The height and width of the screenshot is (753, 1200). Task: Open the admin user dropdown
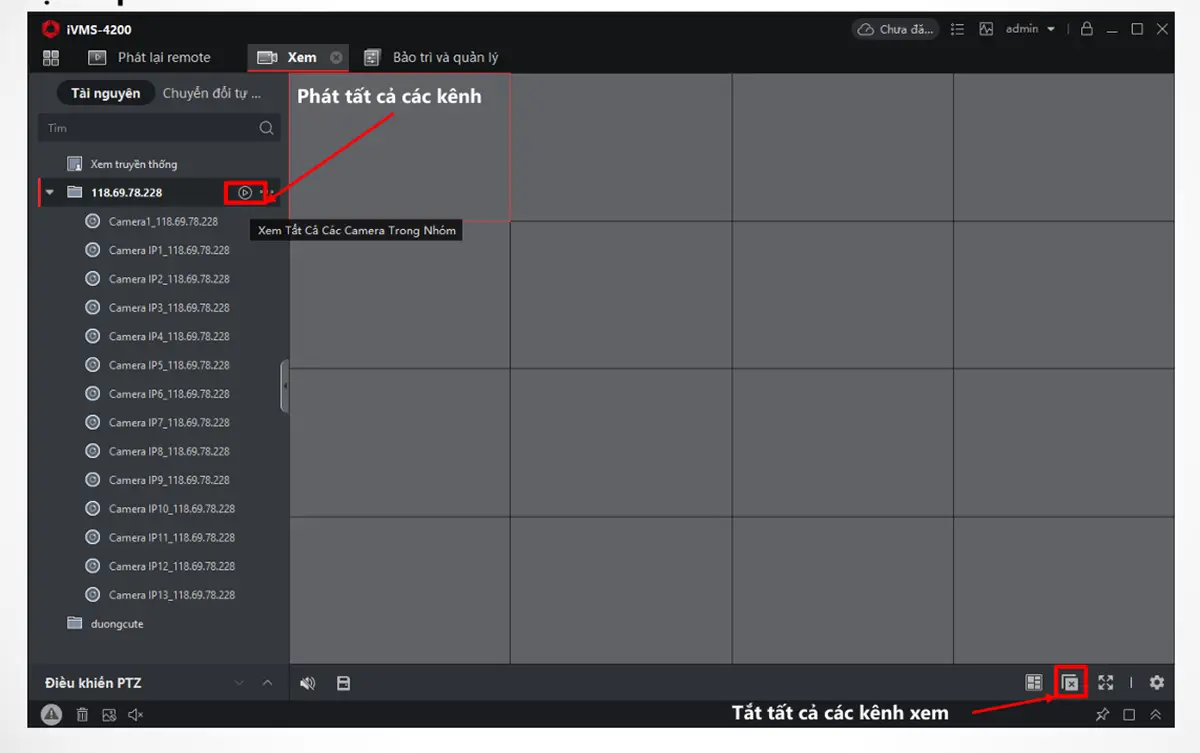pyautogui.click(x=1031, y=30)
